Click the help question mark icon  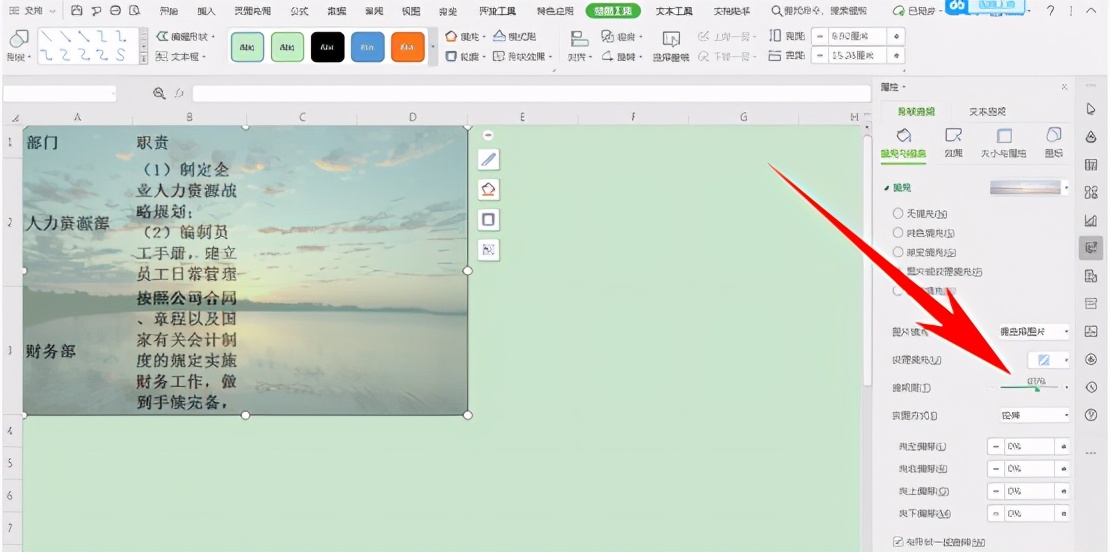[x=1050, y=11]
